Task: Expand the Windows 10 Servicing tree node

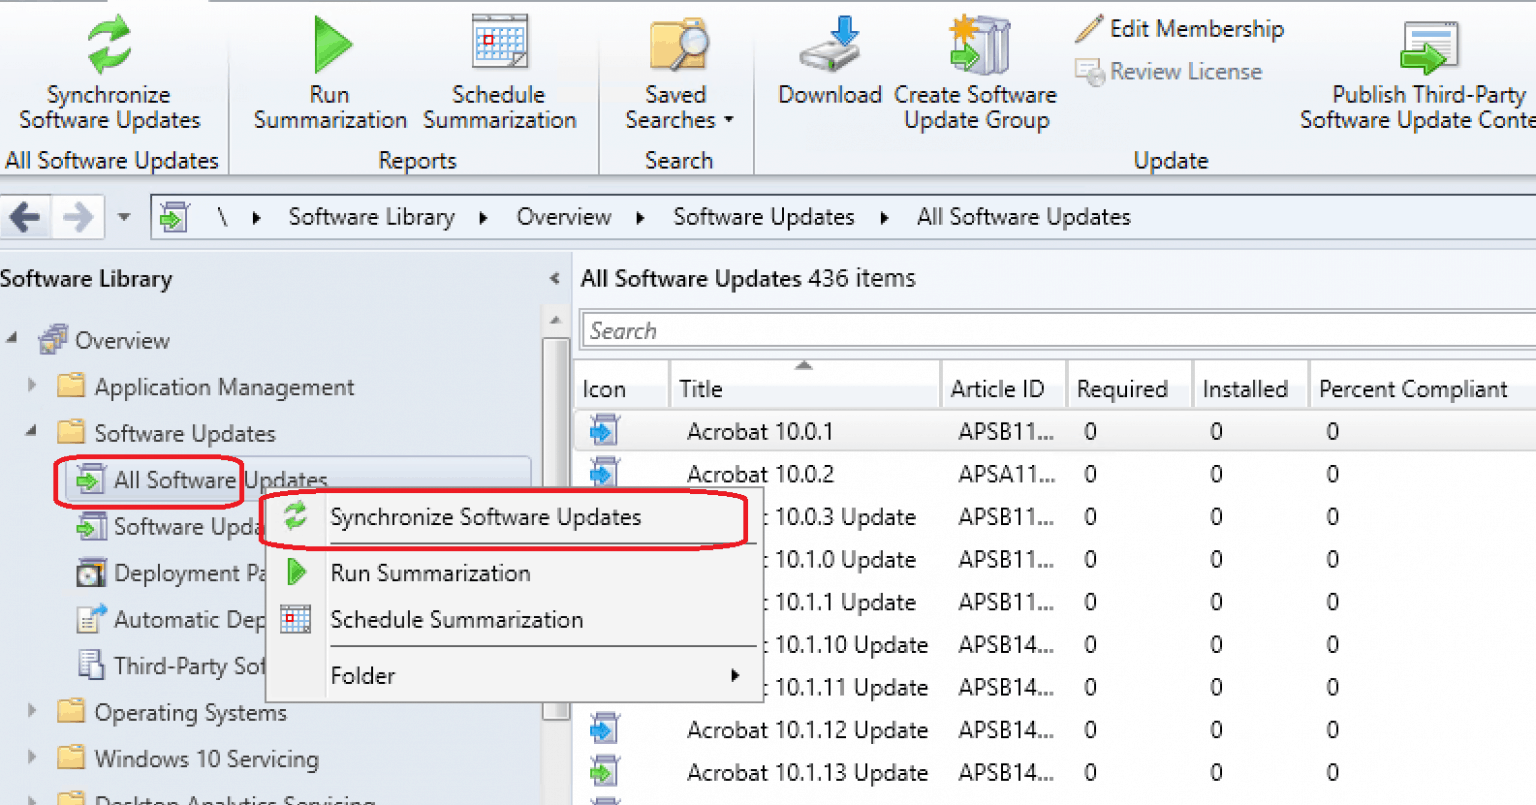Action: pyautogui.click(x=32, y=757)
